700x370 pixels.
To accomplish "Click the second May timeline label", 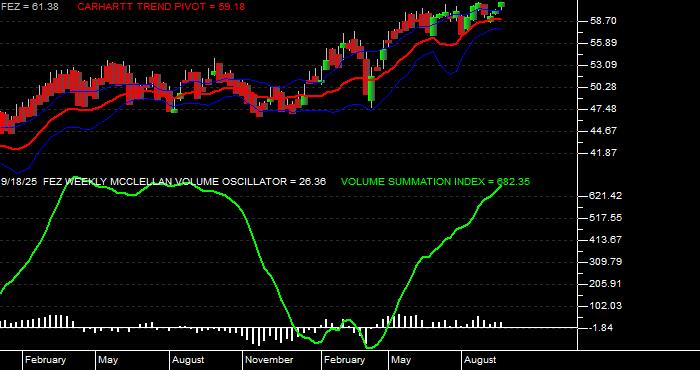I will click(401, 360).
